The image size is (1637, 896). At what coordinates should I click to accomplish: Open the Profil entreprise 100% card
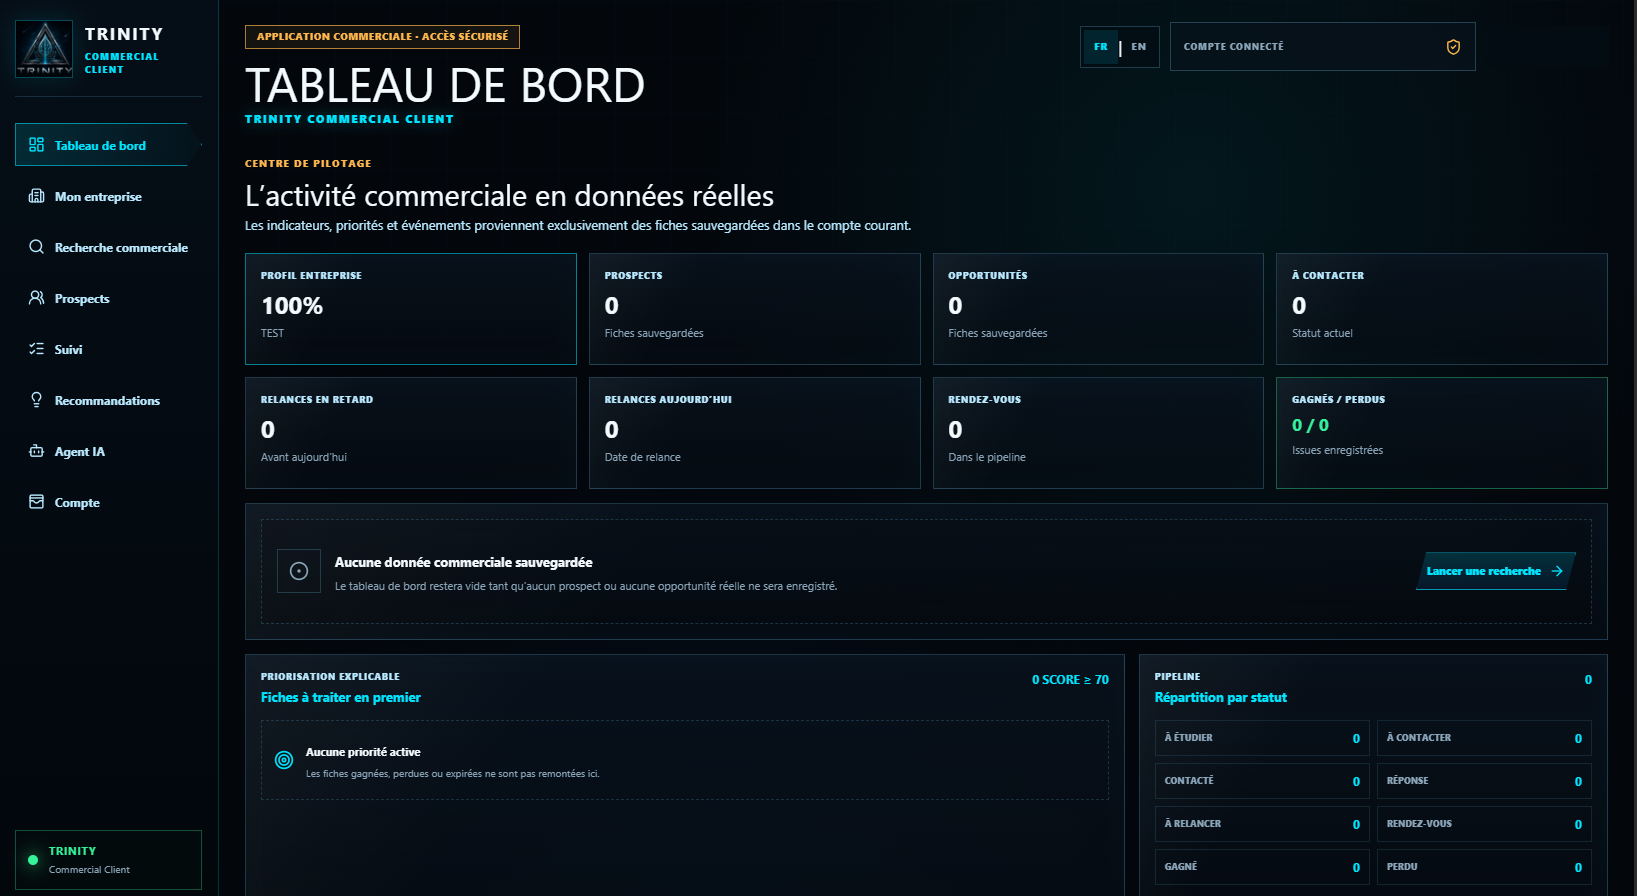pos(411,309)
